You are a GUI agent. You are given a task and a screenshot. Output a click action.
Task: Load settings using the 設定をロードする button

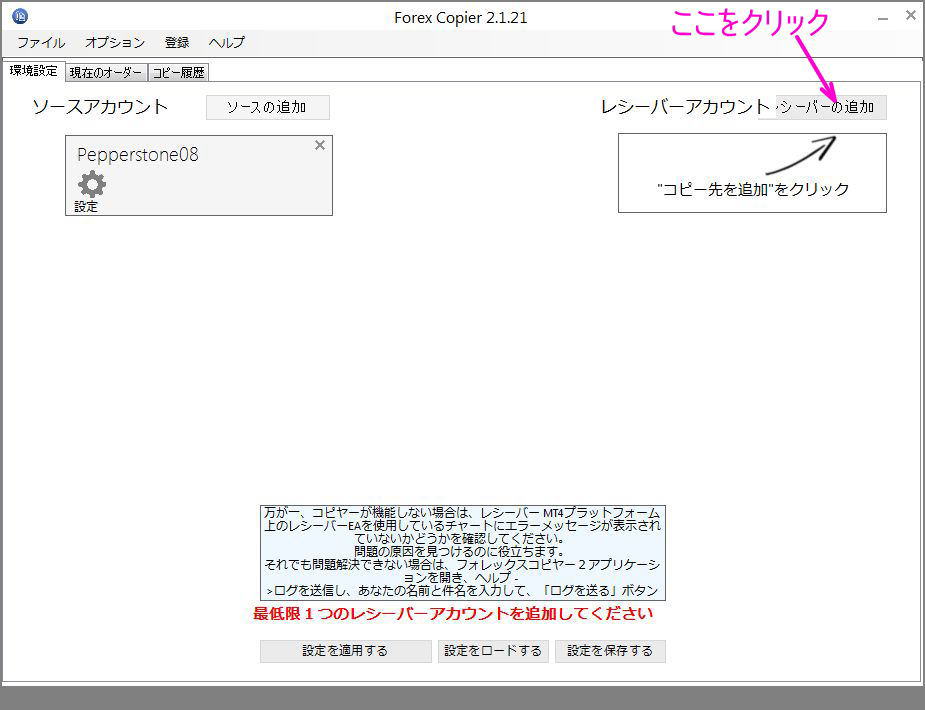tap(494, 651)
